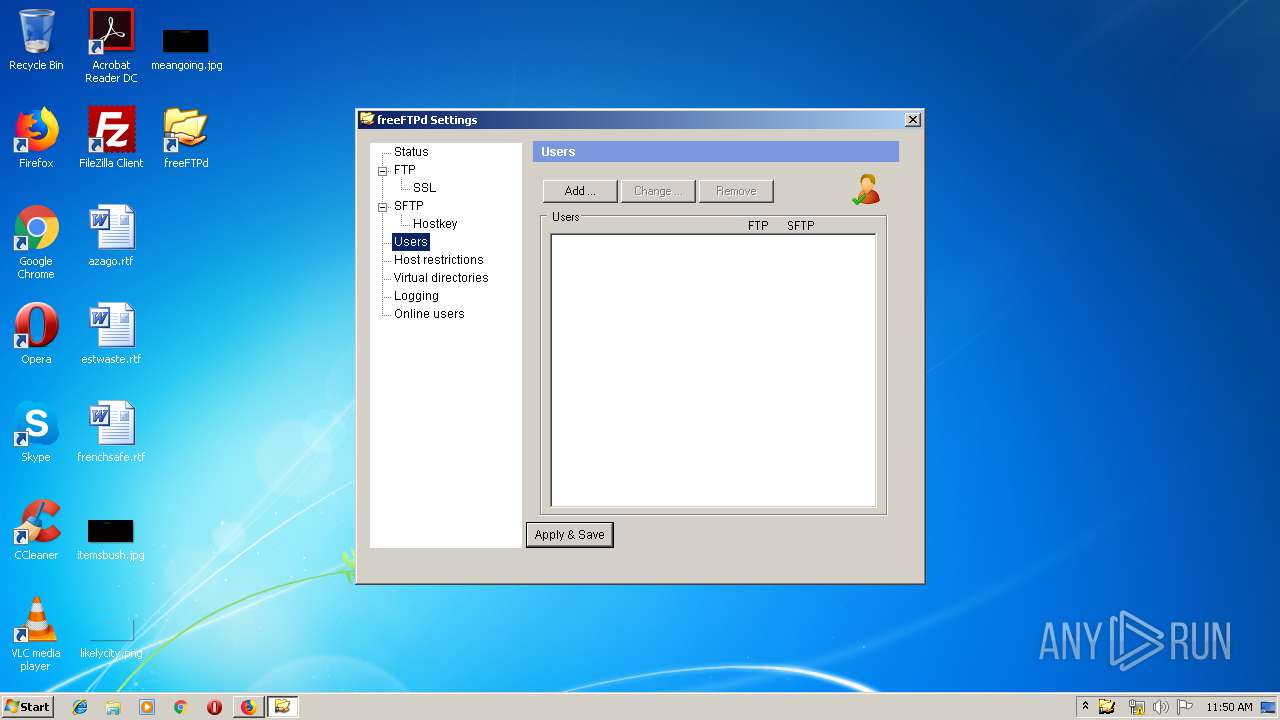The width and height of the screenshot is (1280, 720).
Task: Open Host restrictions settings
Action: click(x=438, y=260)
